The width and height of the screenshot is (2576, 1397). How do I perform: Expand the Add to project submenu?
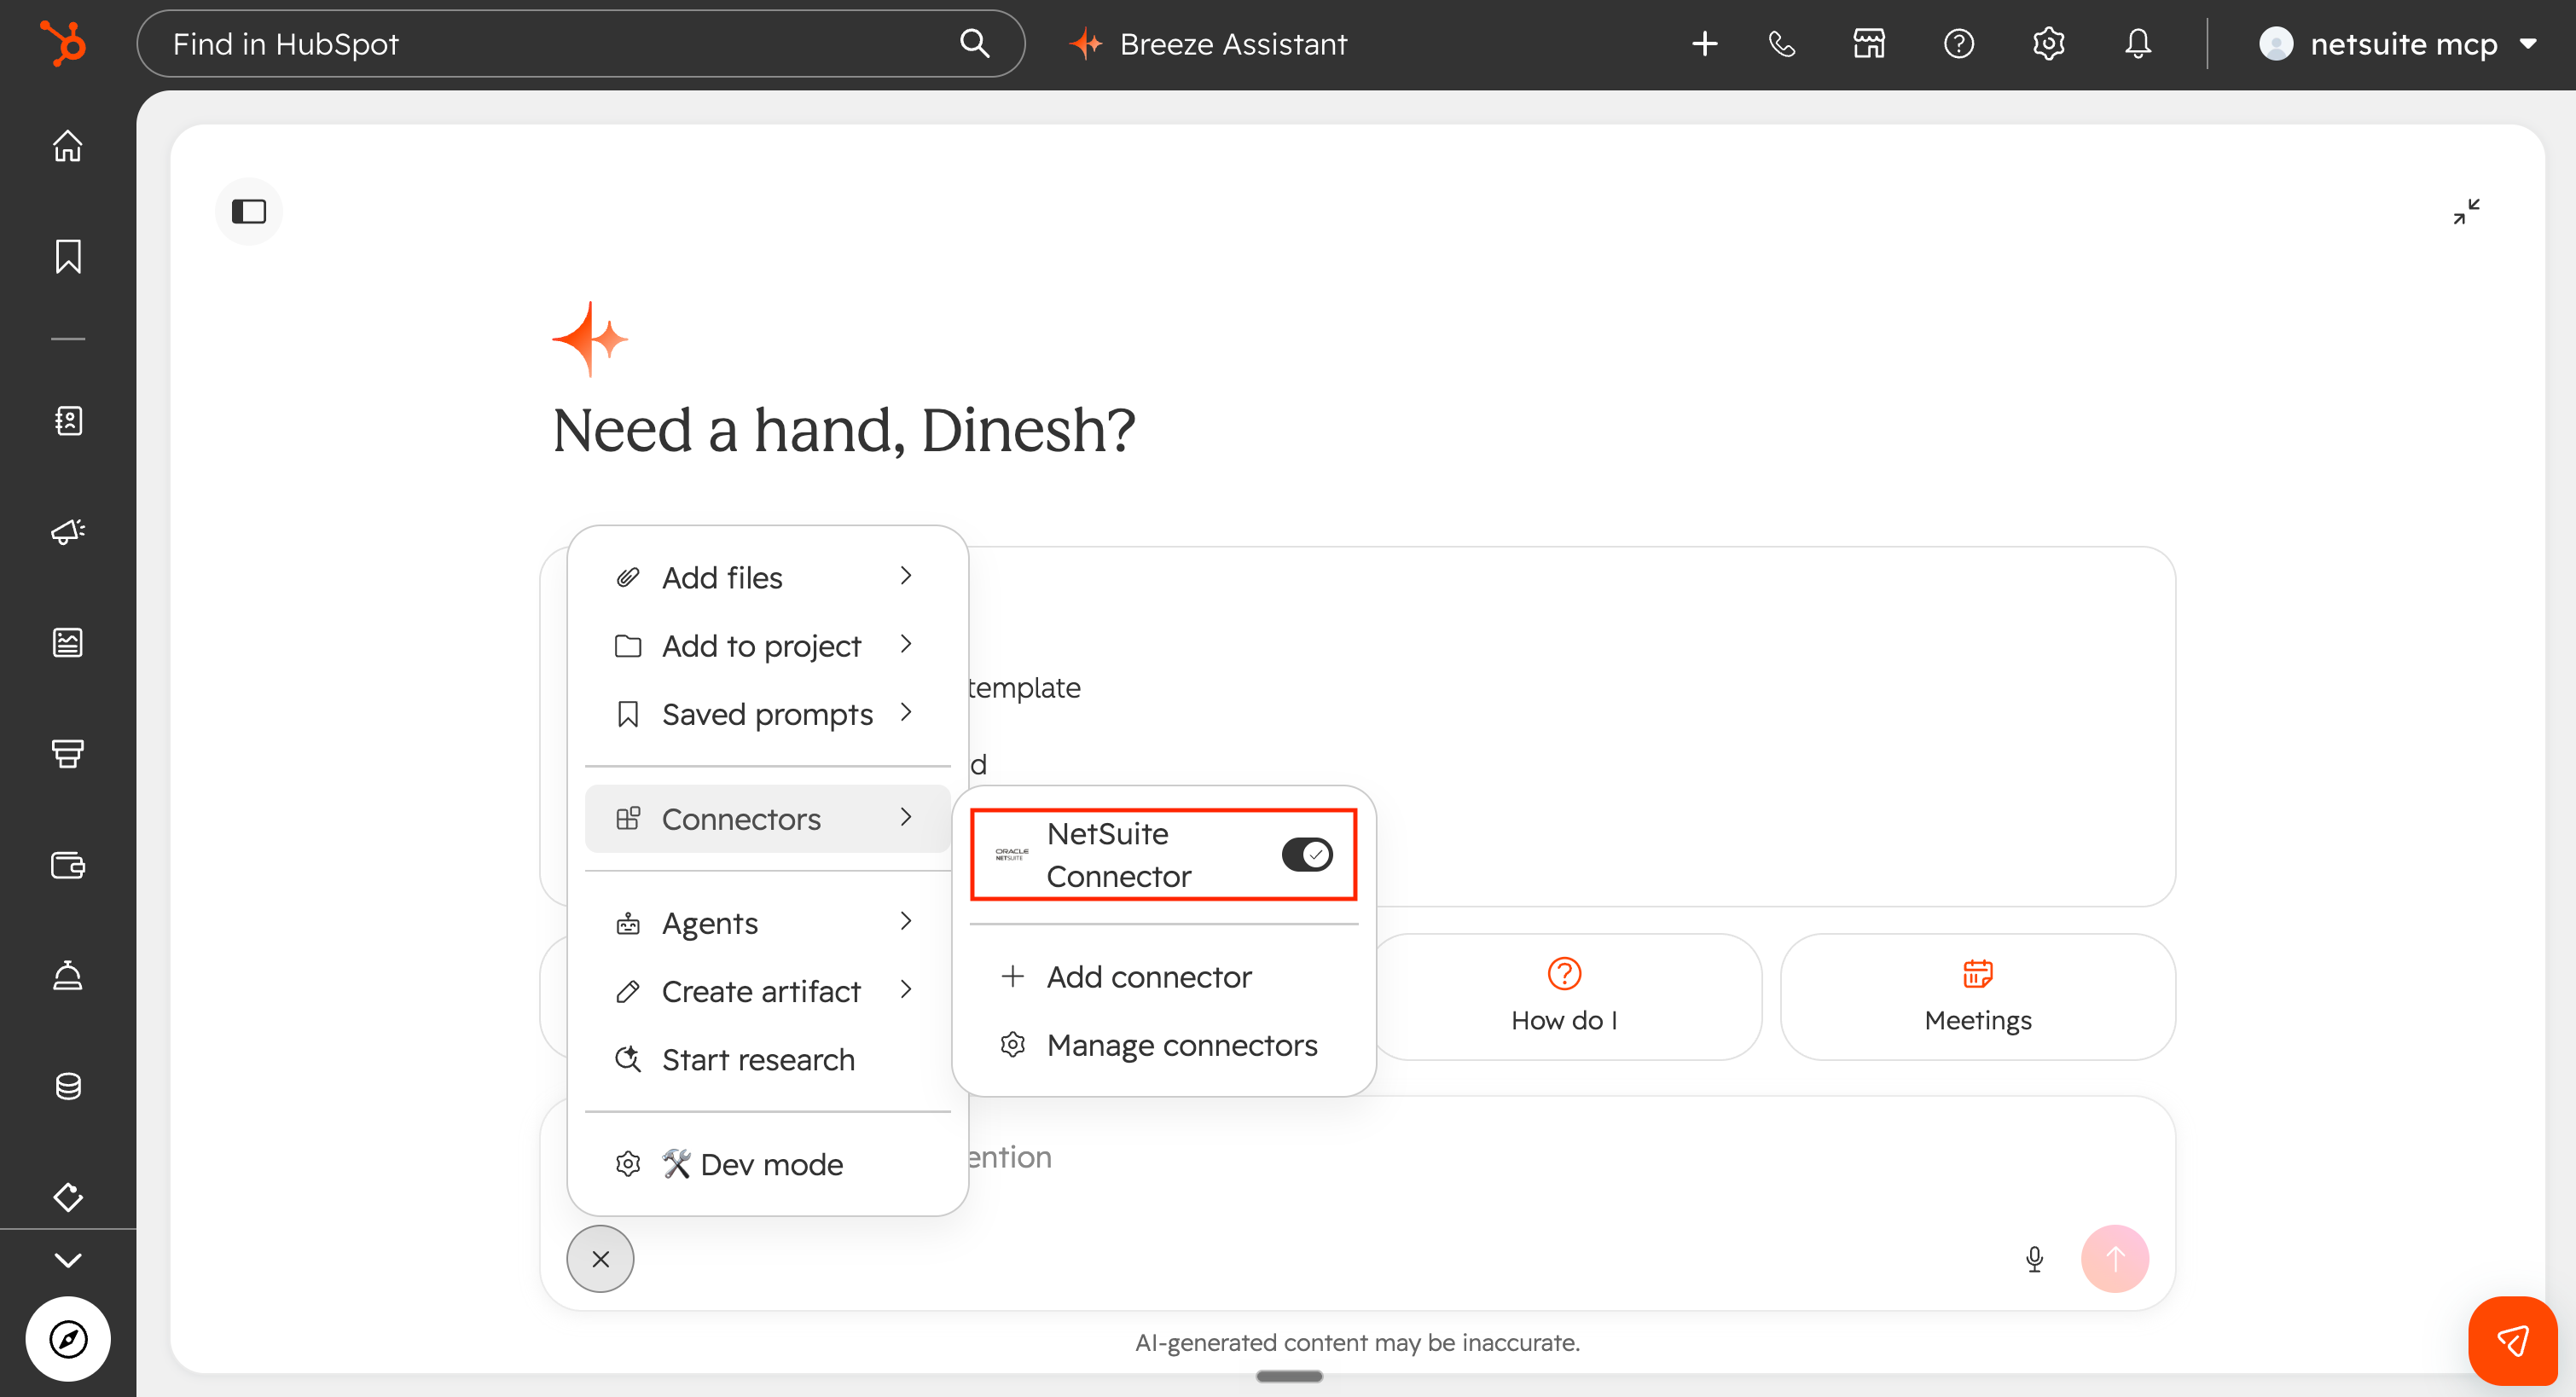click(x=767, y=646)
